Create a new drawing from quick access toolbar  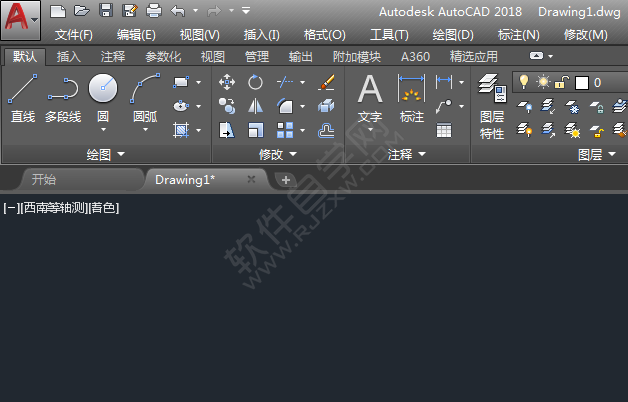58,11
